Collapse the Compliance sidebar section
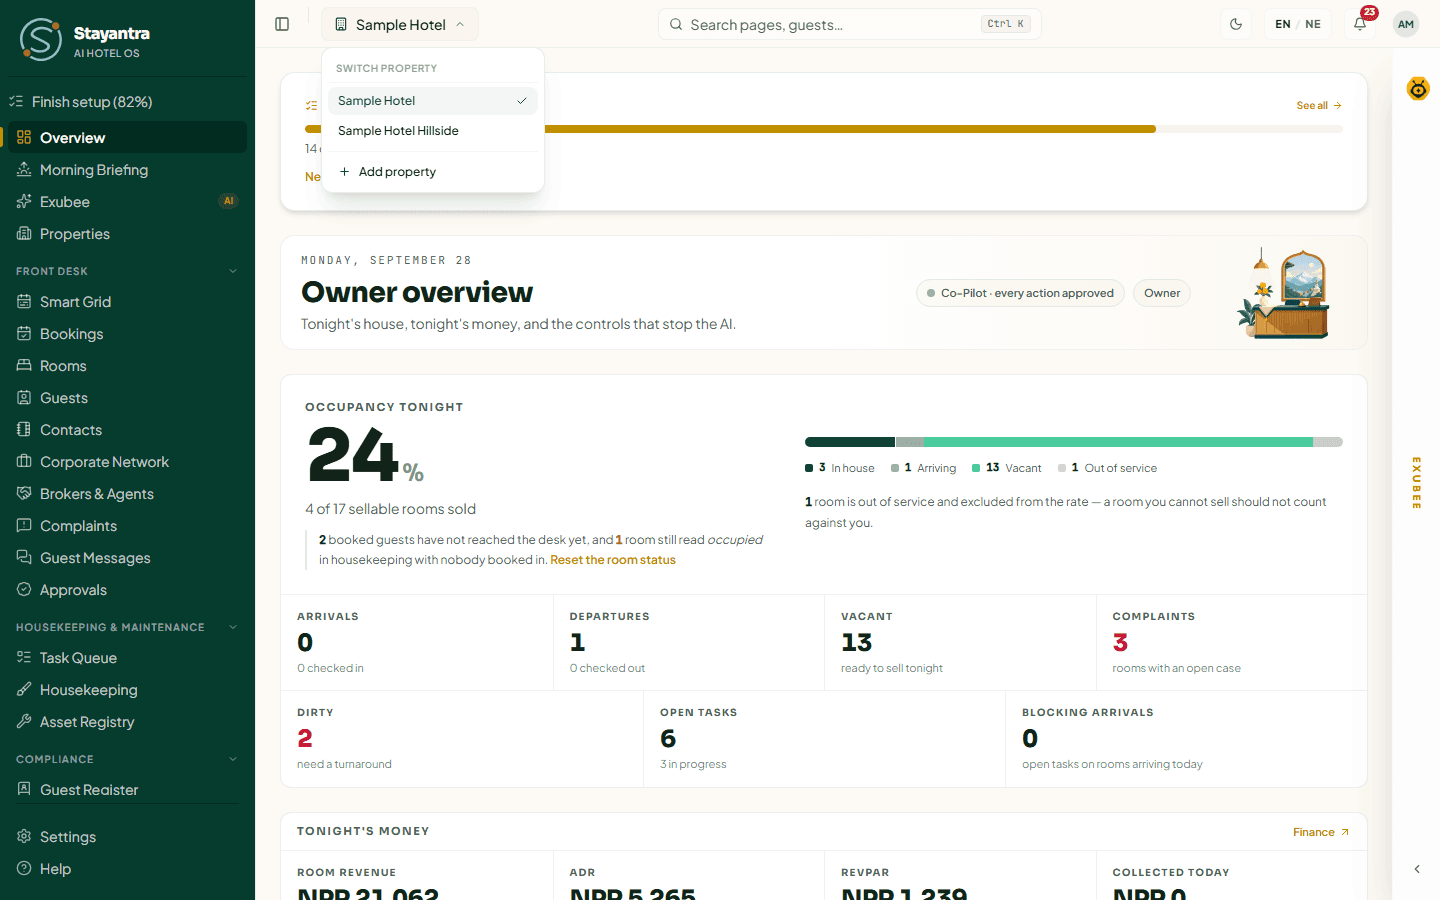Image resolution: width=1440 pixels, height=900 pixels. click(127, 759)
